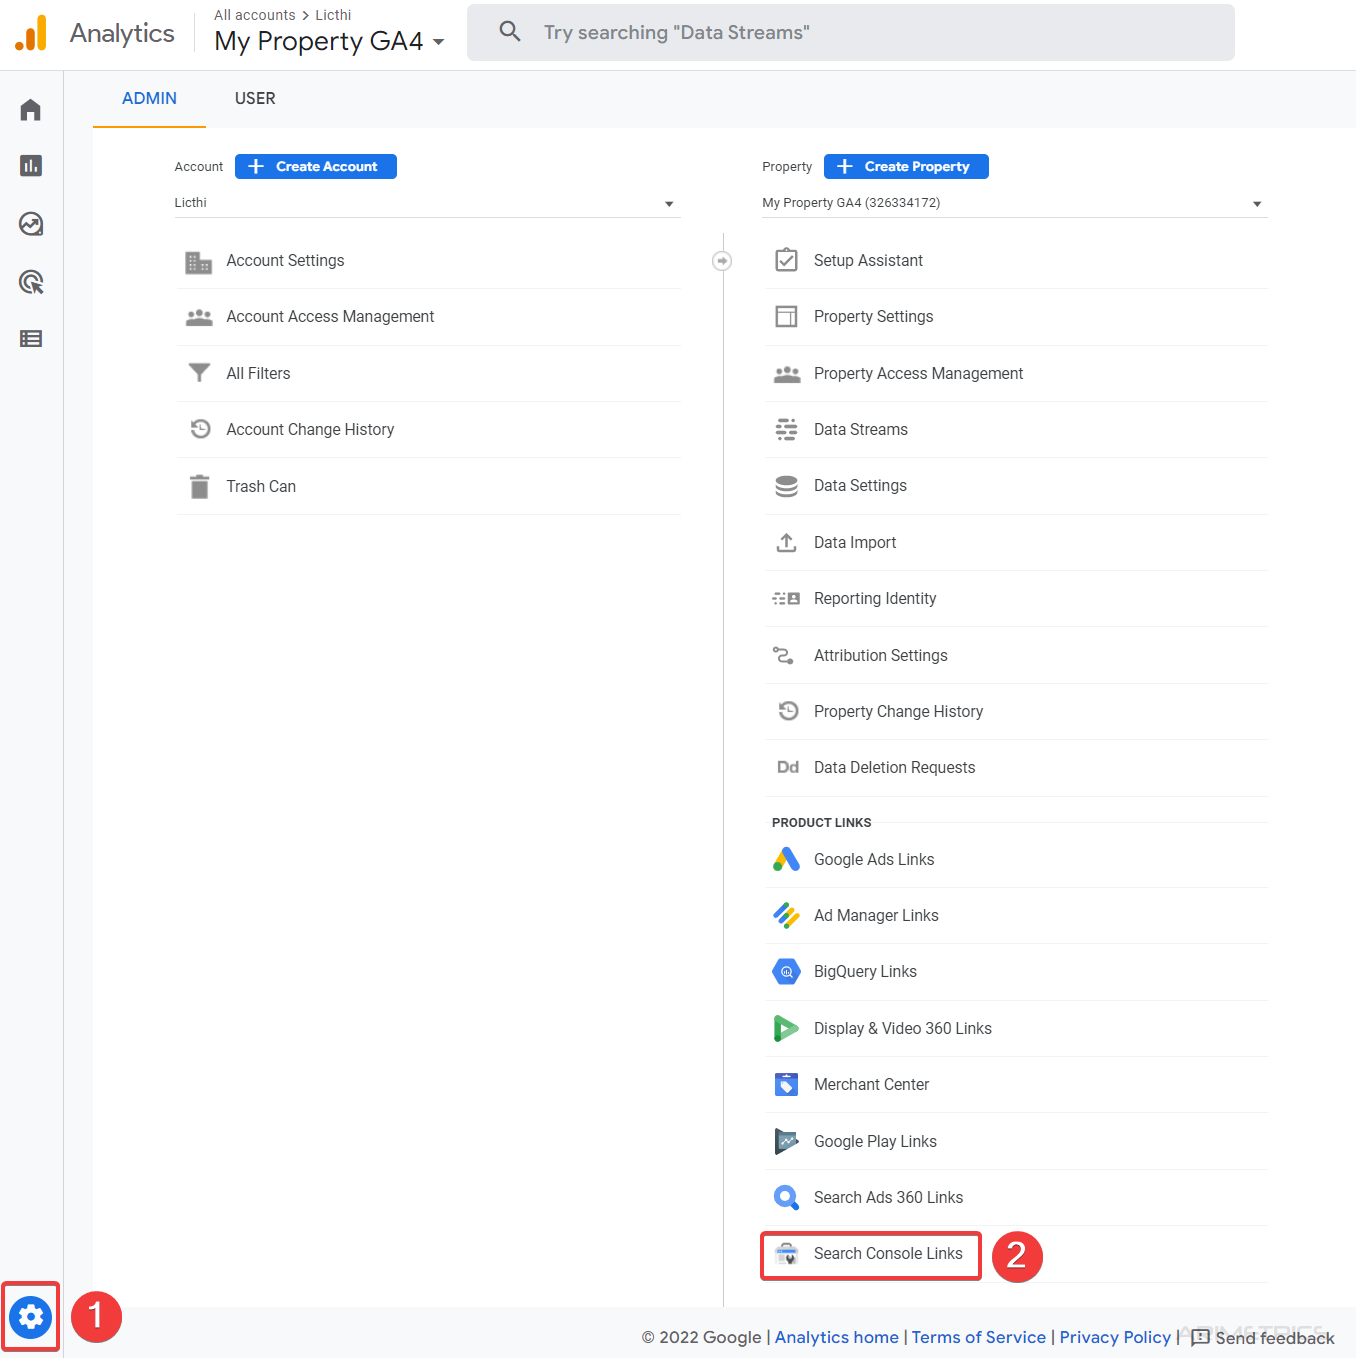Open Search Ads 360 Links text
This screenshot has width=1356, height=1358.
(x=888, y=1198)
